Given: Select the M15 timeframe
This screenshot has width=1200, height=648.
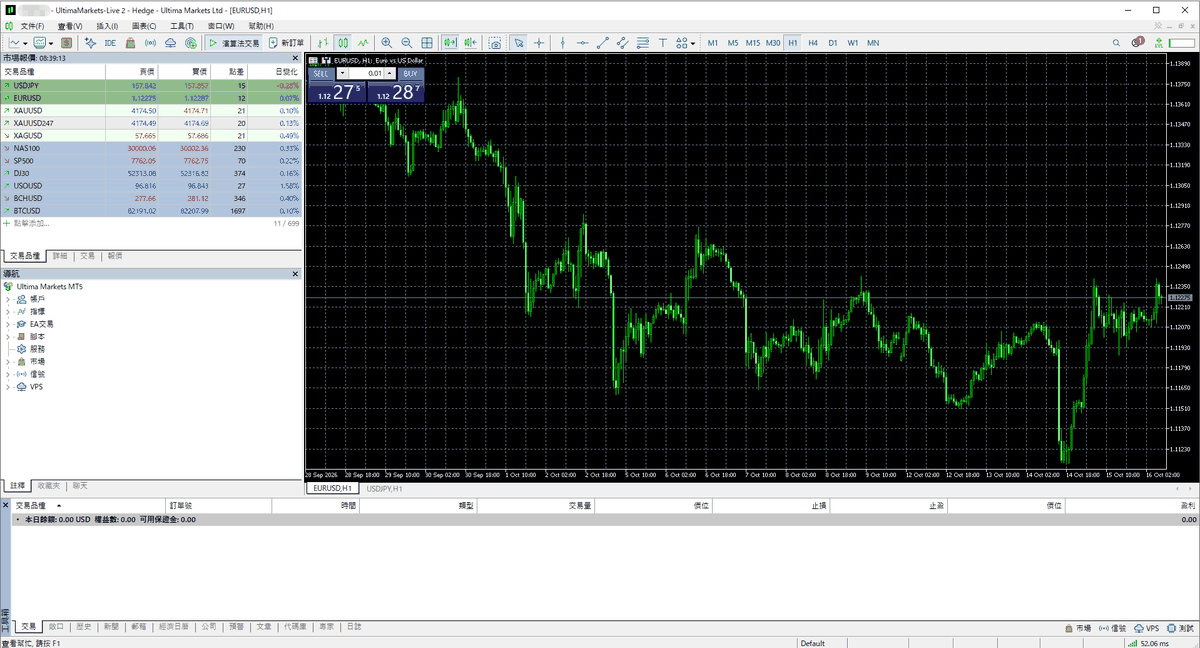Looking at the screenshot, I should pos(753,43).
